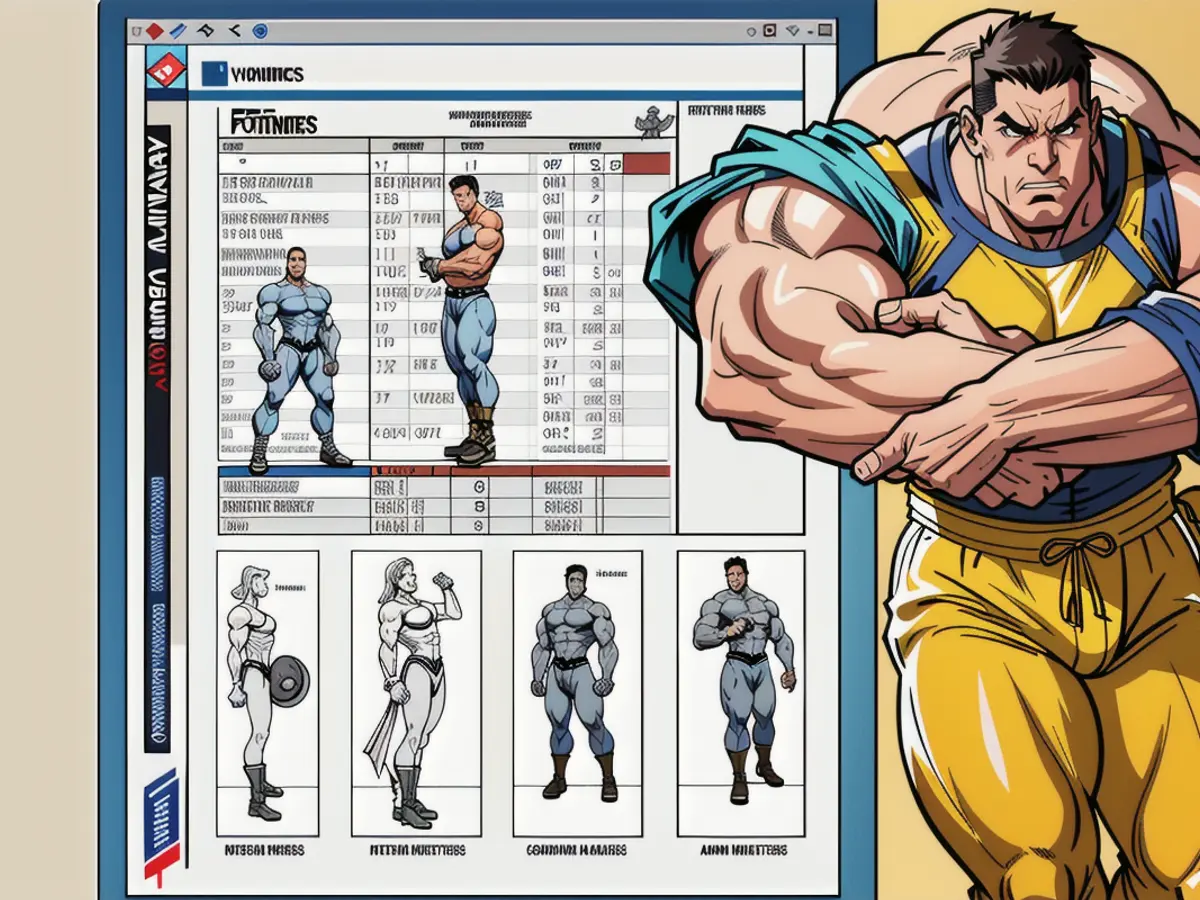Click the blue square icon beside page title
The height and width of the screenshot is (900, 1200).
coord(213,73)
